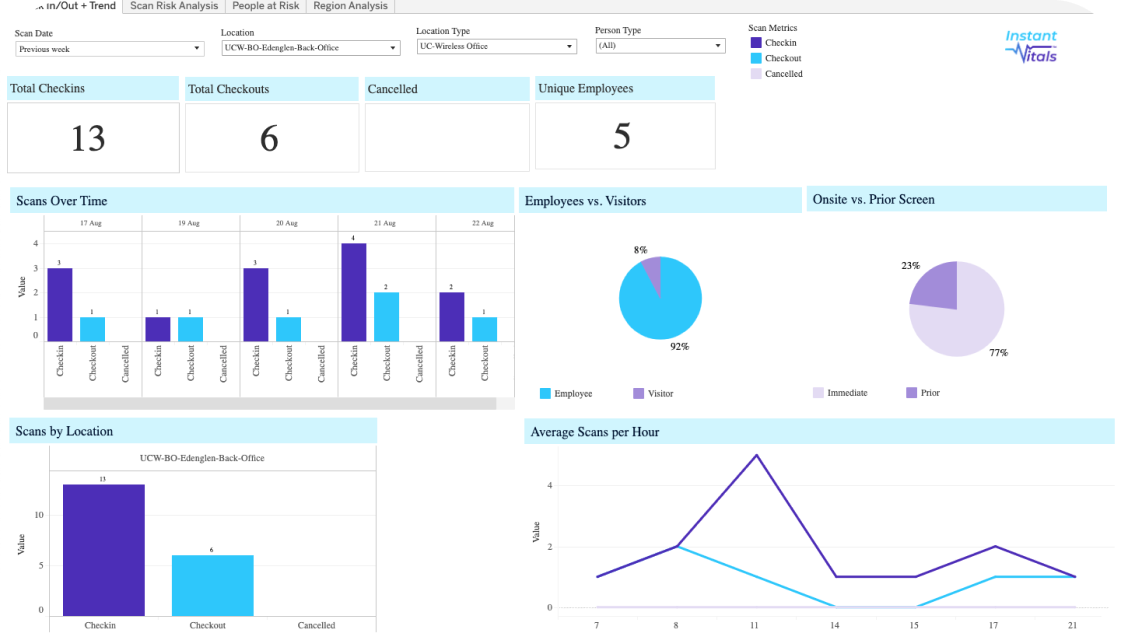Screen dimensions: 1122x637
Task: Click the Scans by Location title
Action: [64, 432]
